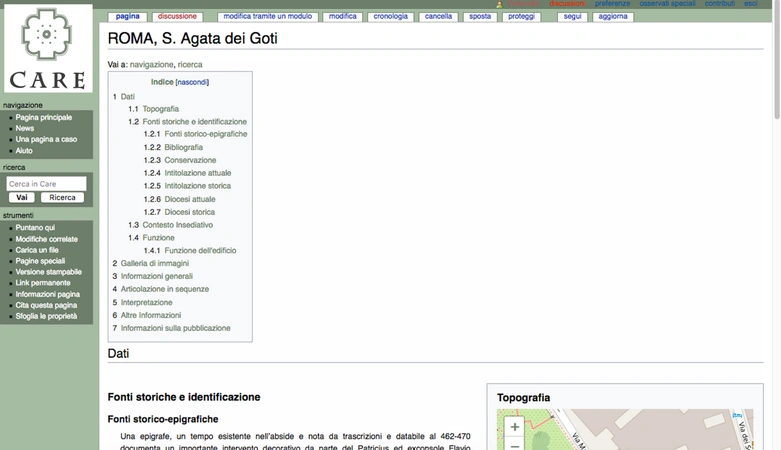The height and width of the screenshot is (450, 781).
Task: Open the modifica tab
Action: coord(343,16)
